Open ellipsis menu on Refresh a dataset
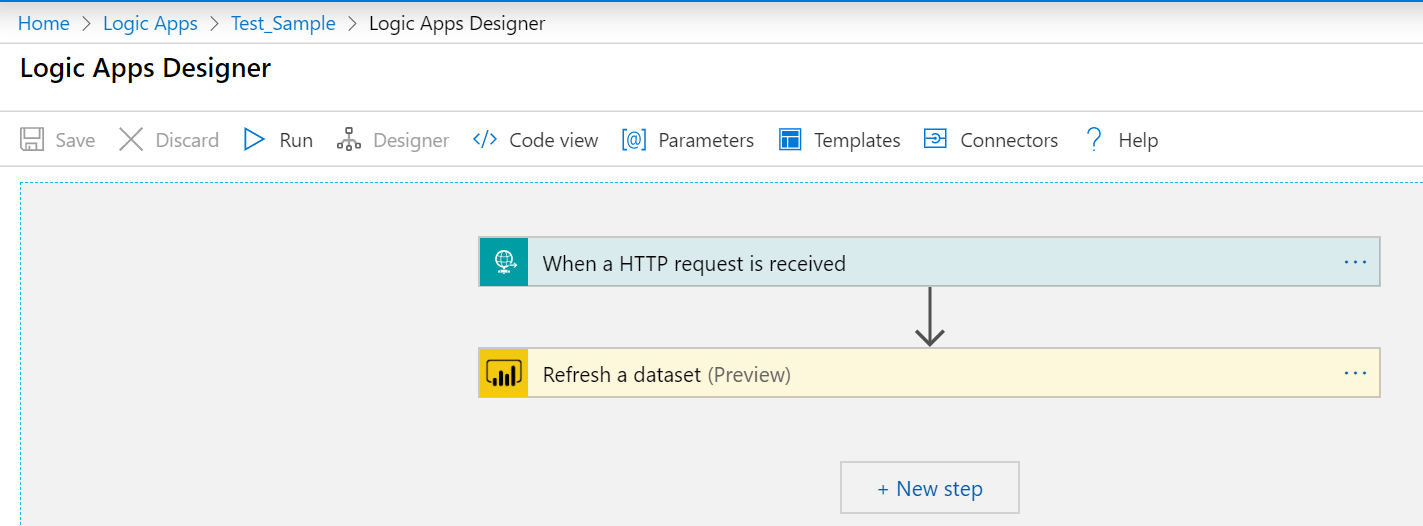 click(1355, 373)
